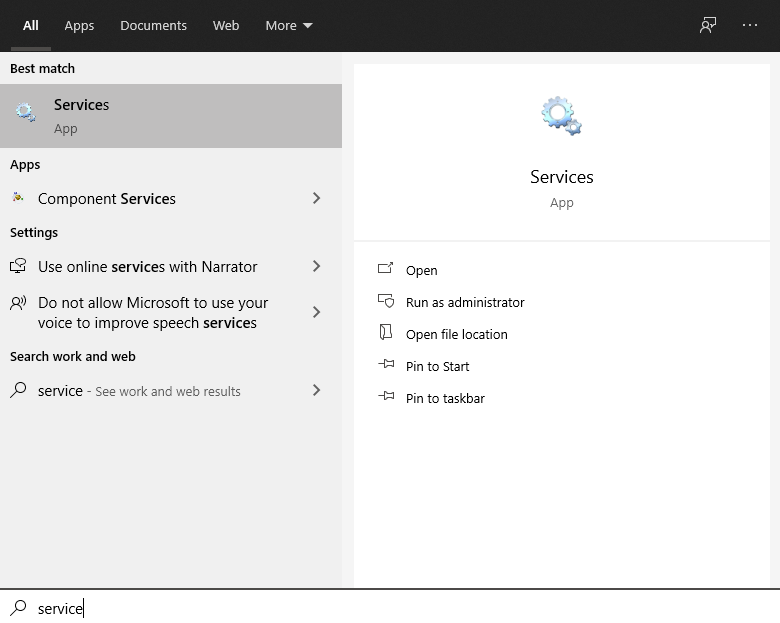Click the large Services gear icon

point(561,116)
